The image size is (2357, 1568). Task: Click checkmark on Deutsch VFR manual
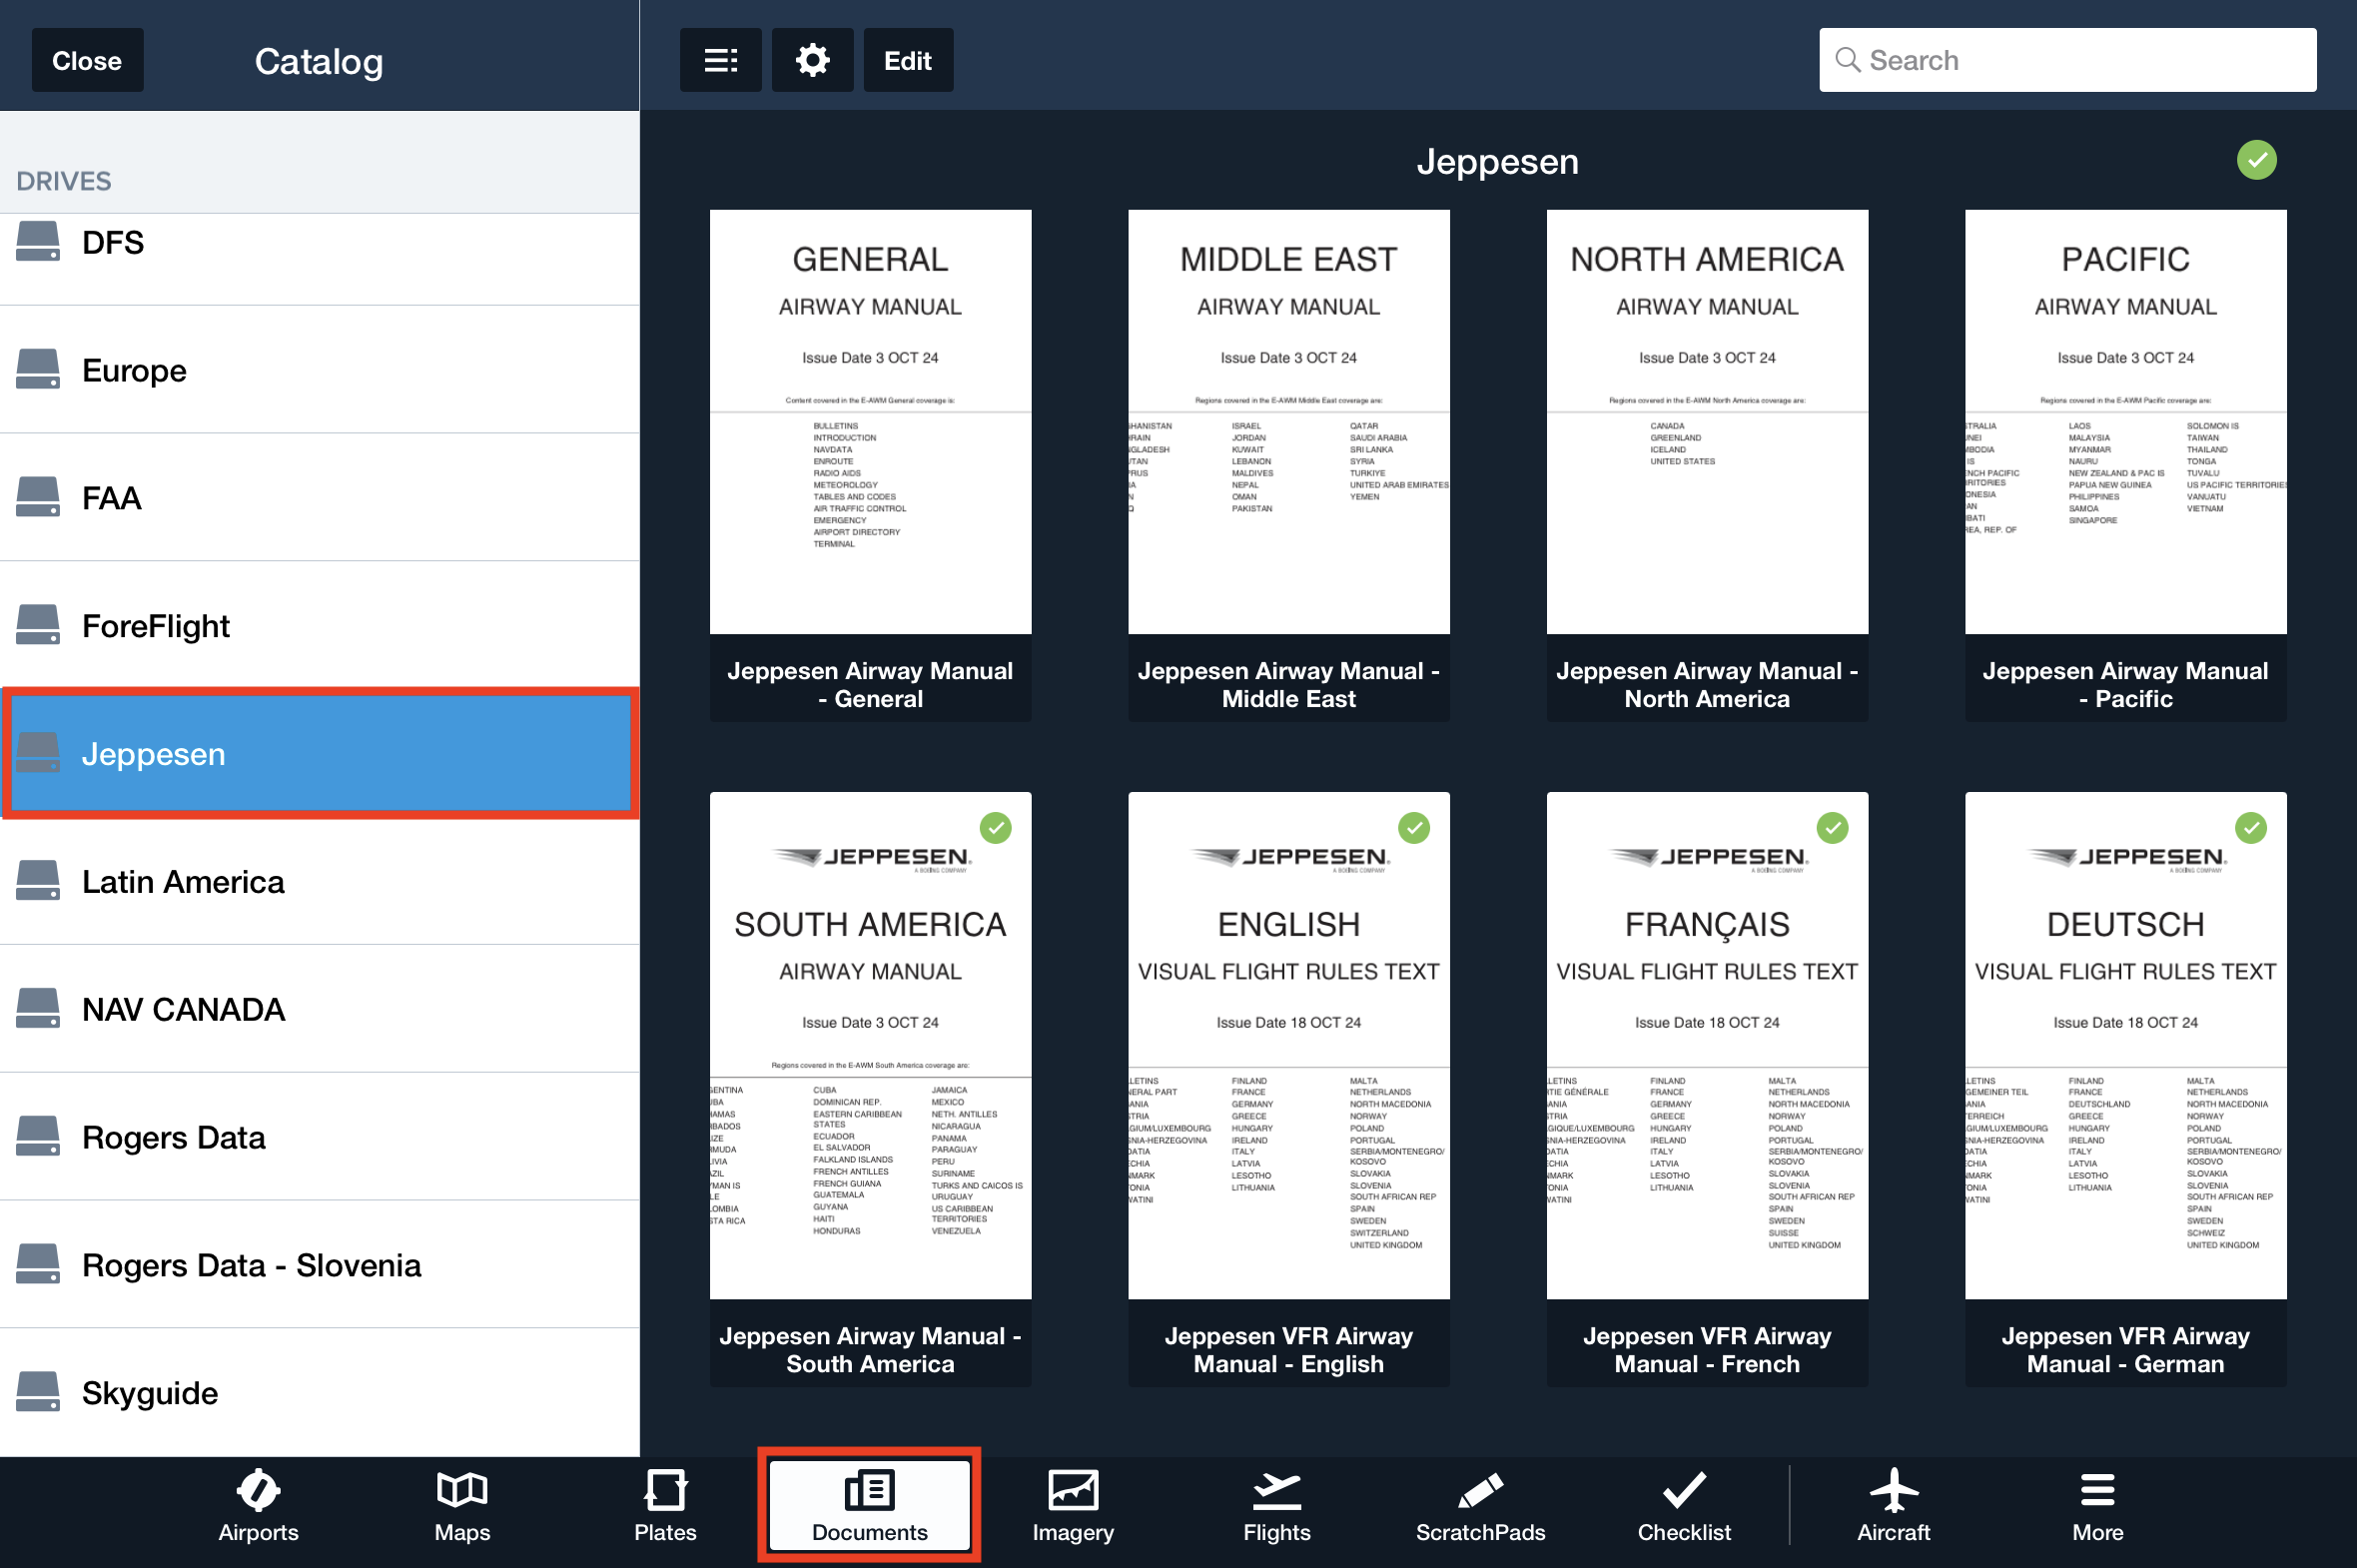2250,828
